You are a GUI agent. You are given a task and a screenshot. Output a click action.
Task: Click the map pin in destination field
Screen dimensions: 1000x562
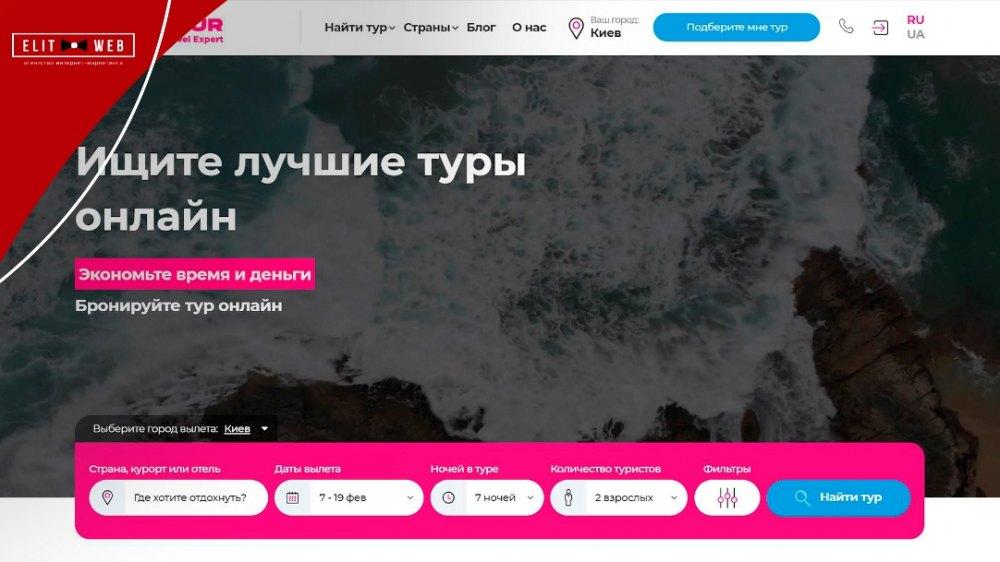107,498
